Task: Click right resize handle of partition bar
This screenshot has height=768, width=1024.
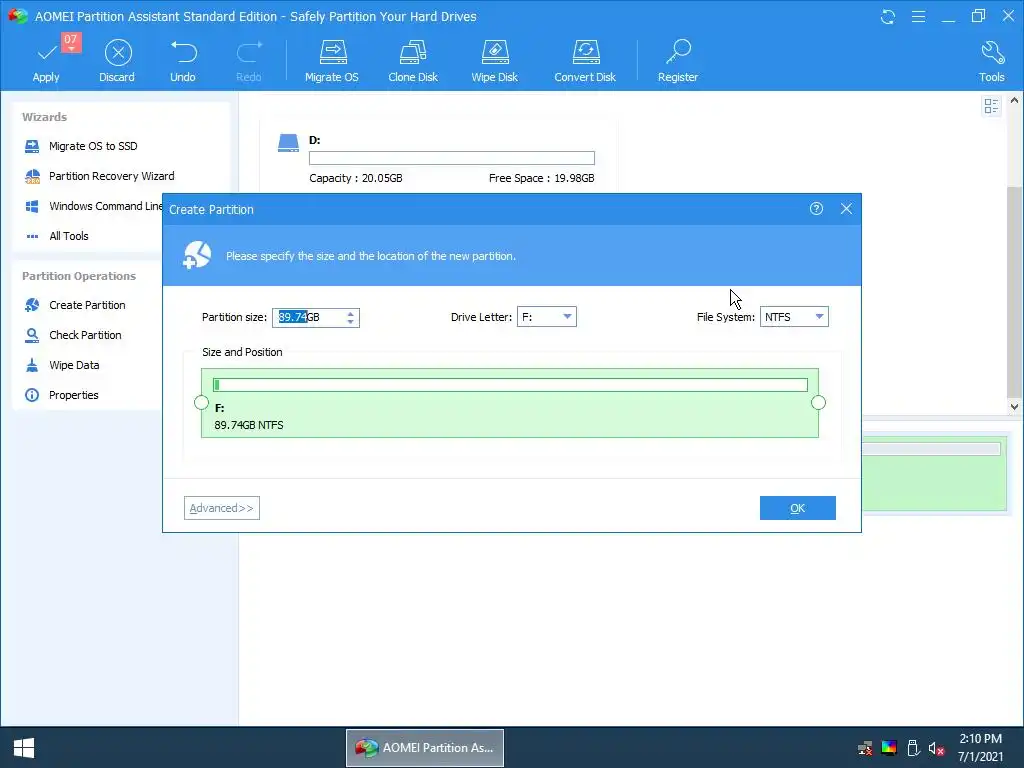Action: (x=818, y=403)
